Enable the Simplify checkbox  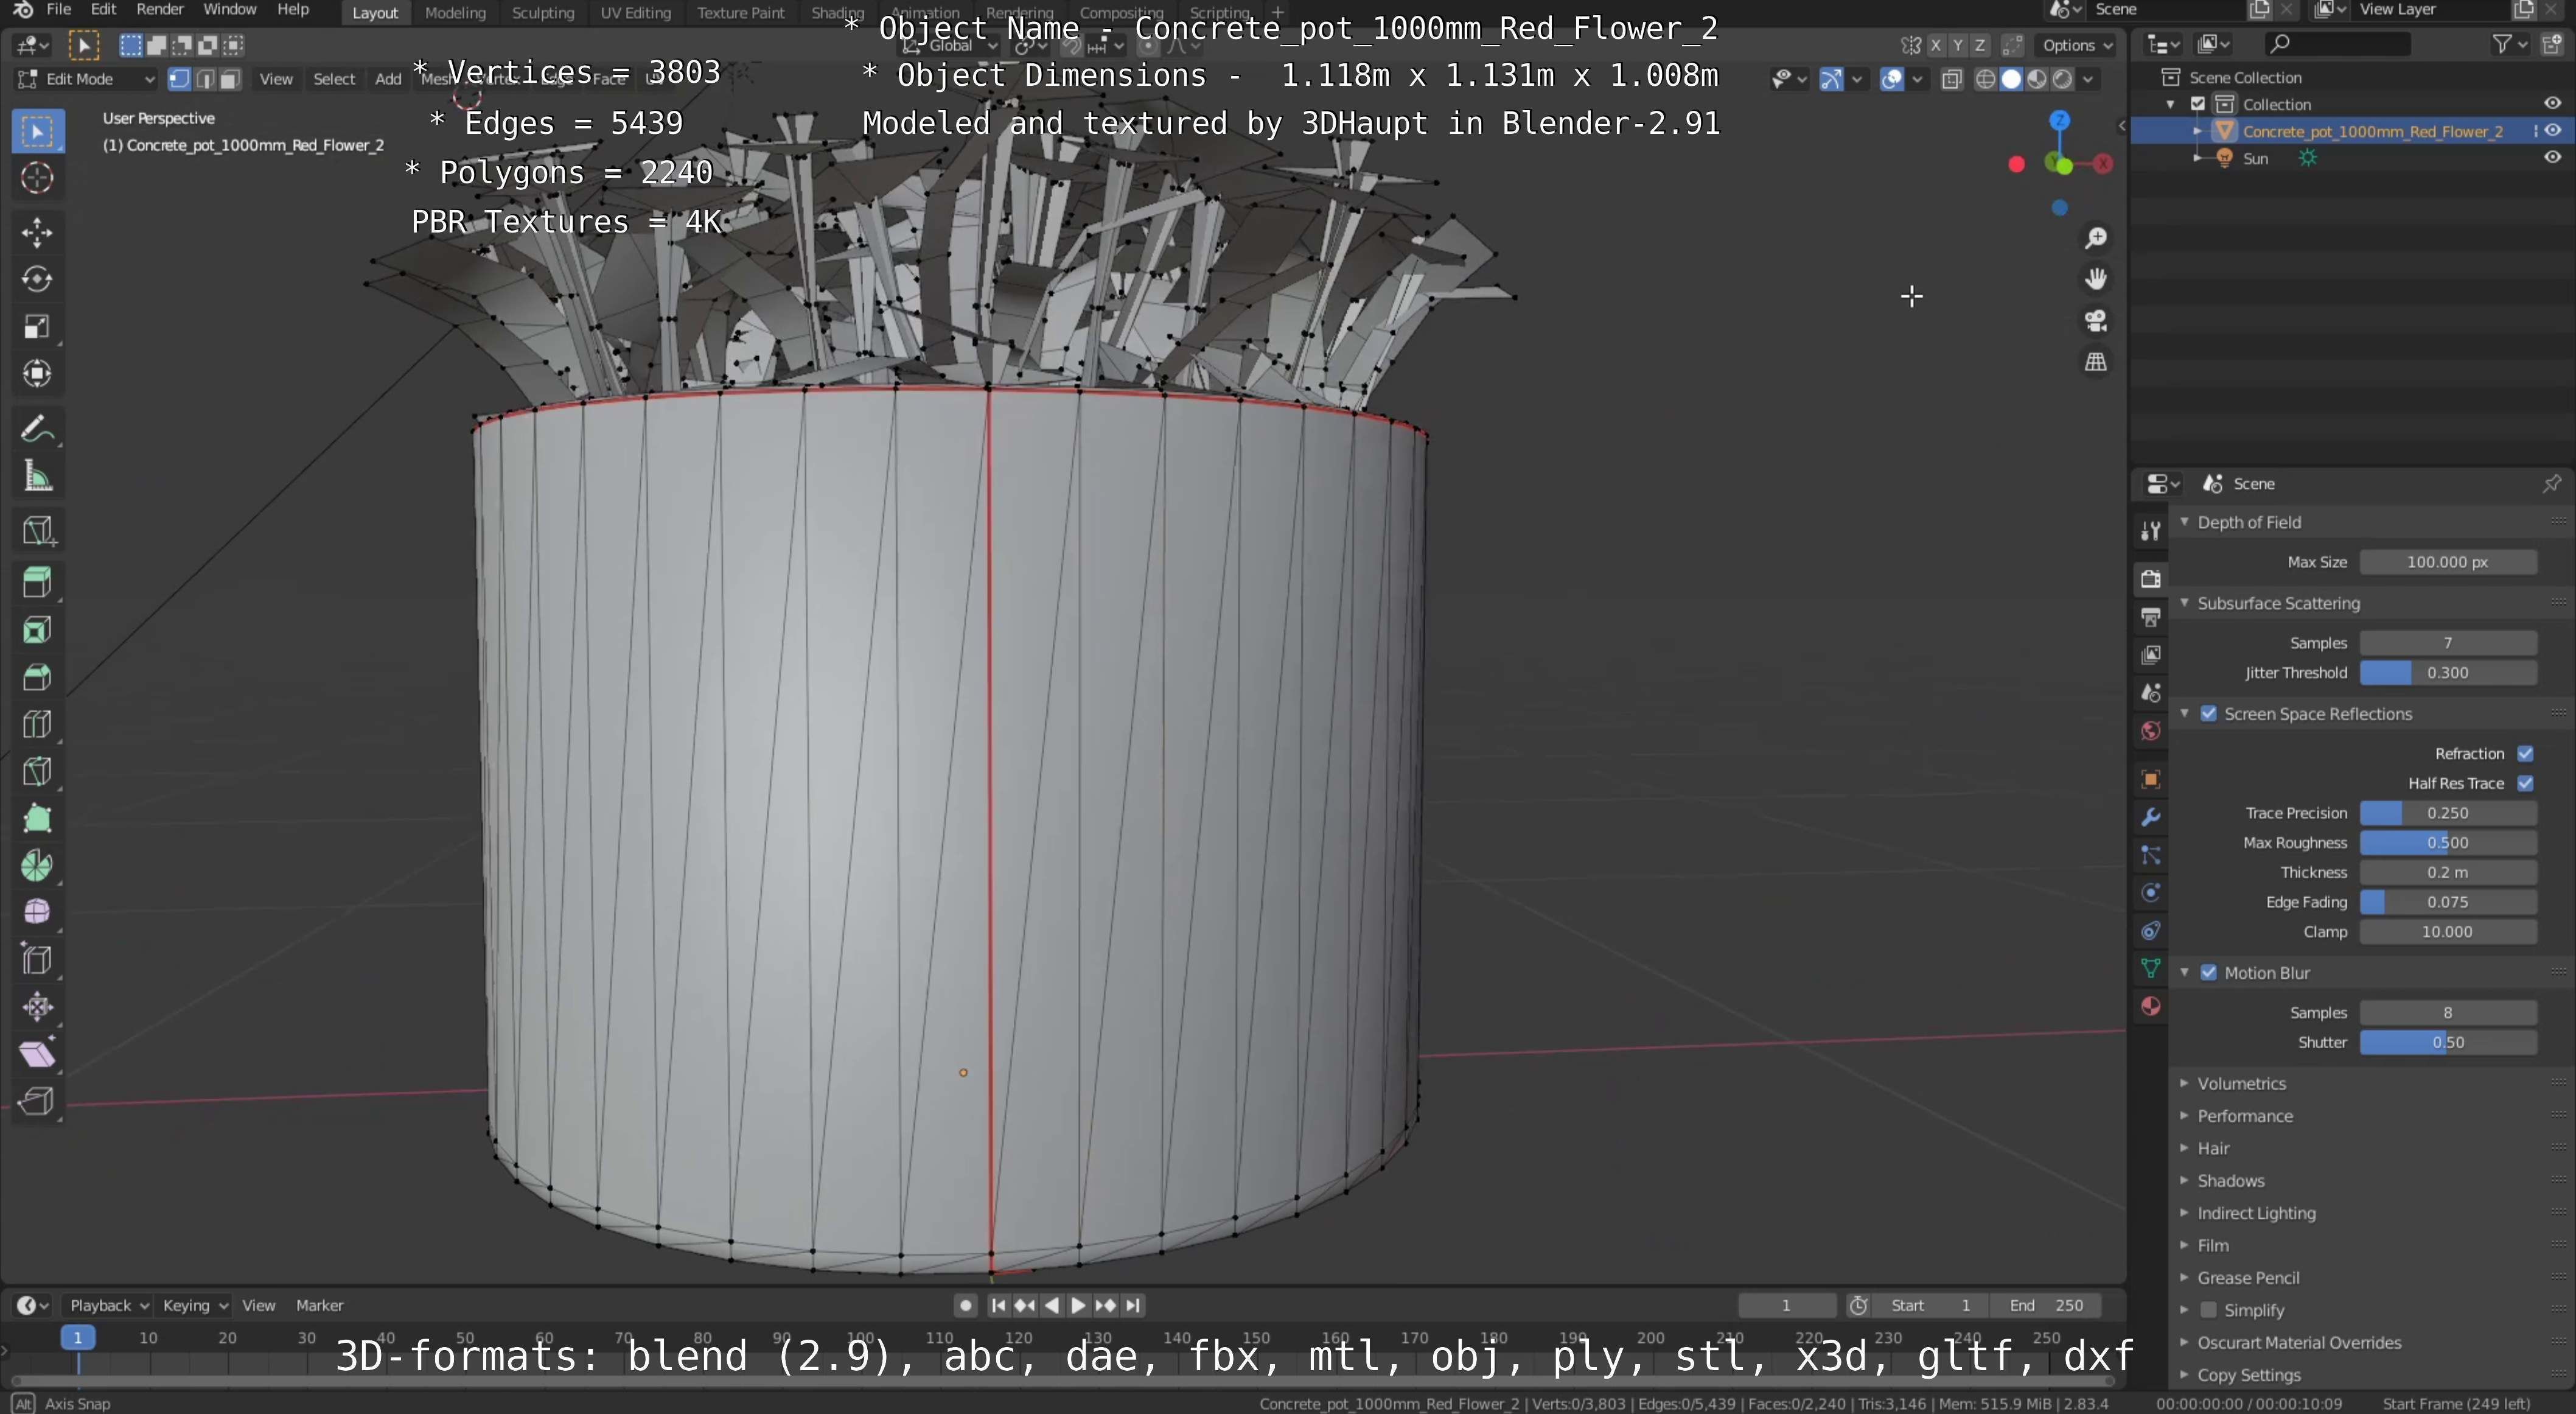[x=2209, y=1310]
